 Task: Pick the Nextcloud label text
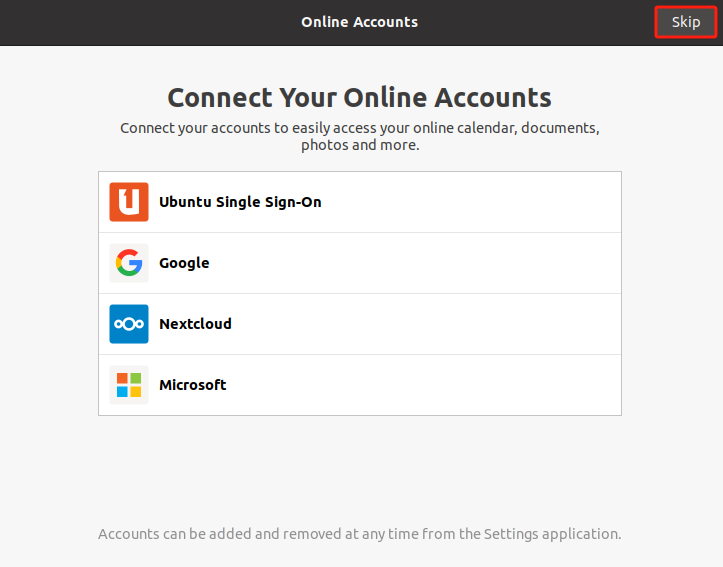click(x=195, y=324)
